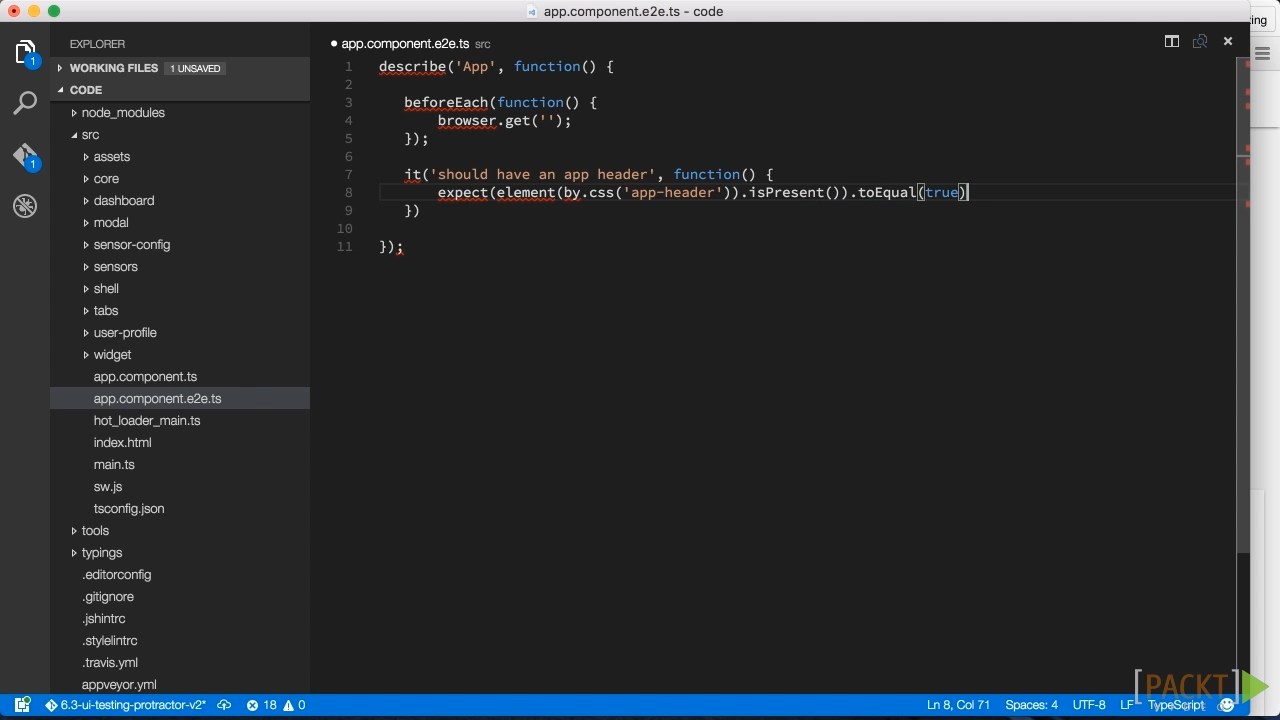Click the EXPLORER panel heading
Image resolution: width=1280 pixels, height=720 pixels.
point(97,44)
